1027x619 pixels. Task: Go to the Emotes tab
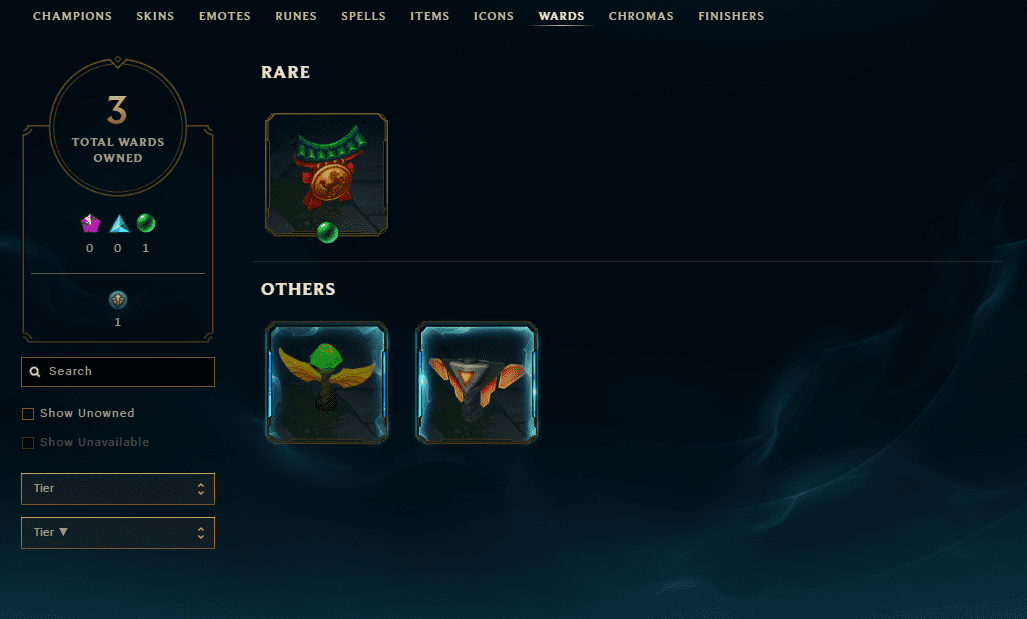point(225,16)
